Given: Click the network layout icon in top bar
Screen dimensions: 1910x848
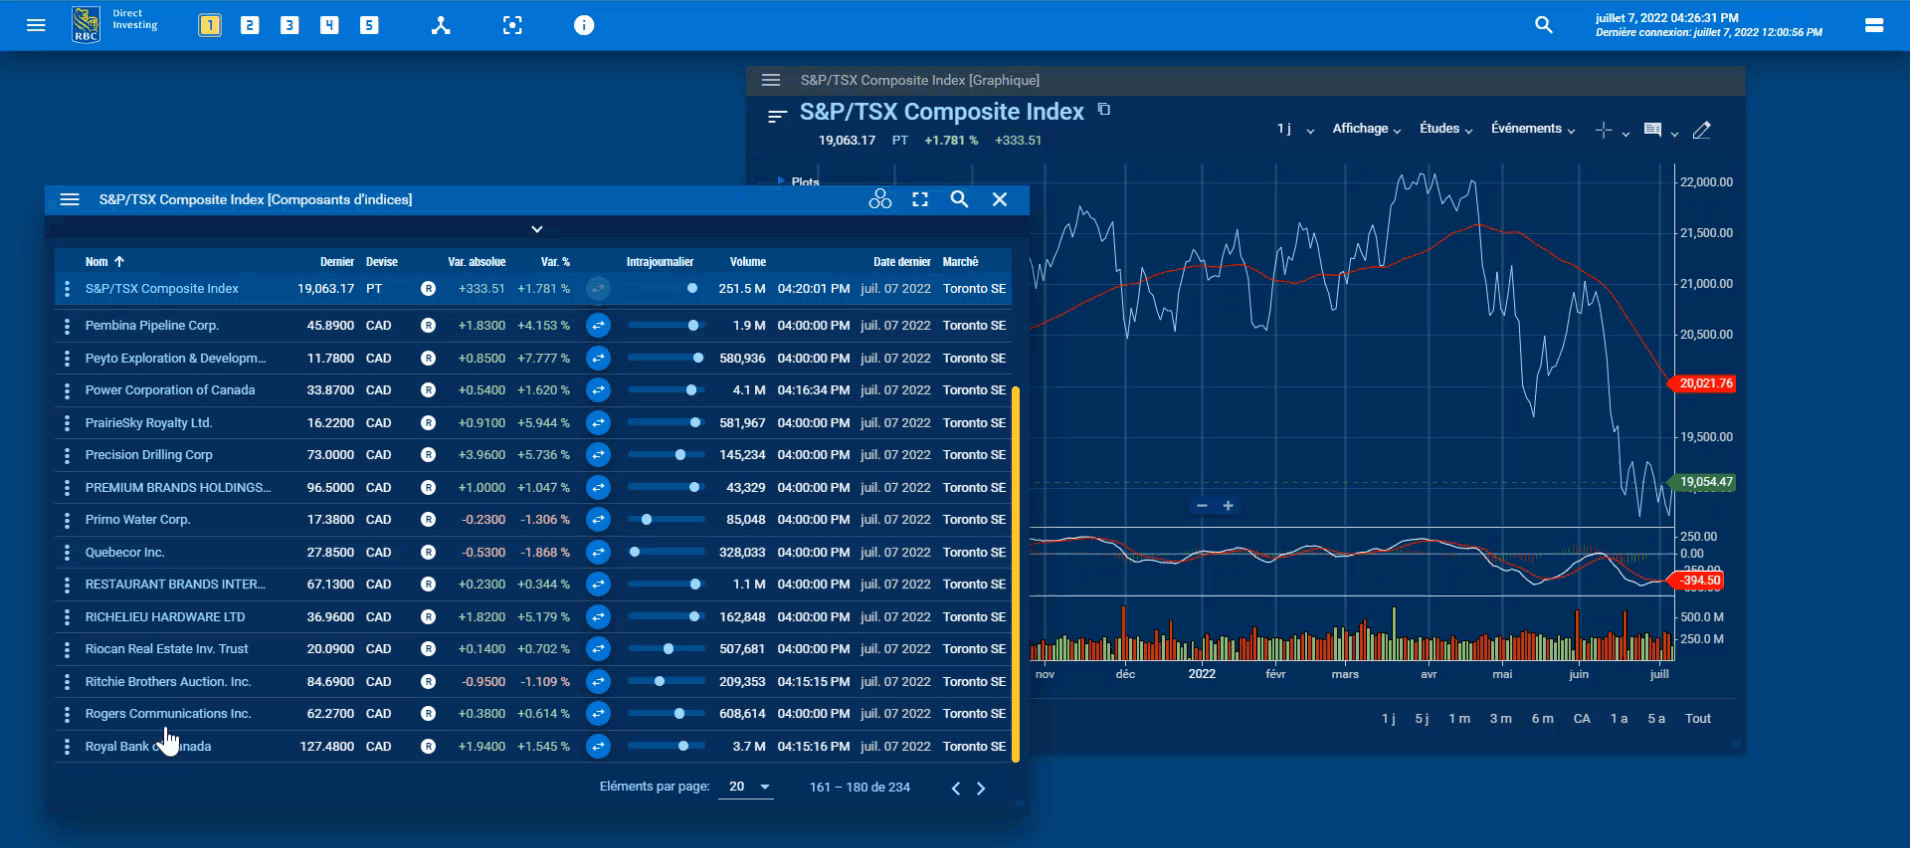Looking at the screenshot, I should pos(440,25).
